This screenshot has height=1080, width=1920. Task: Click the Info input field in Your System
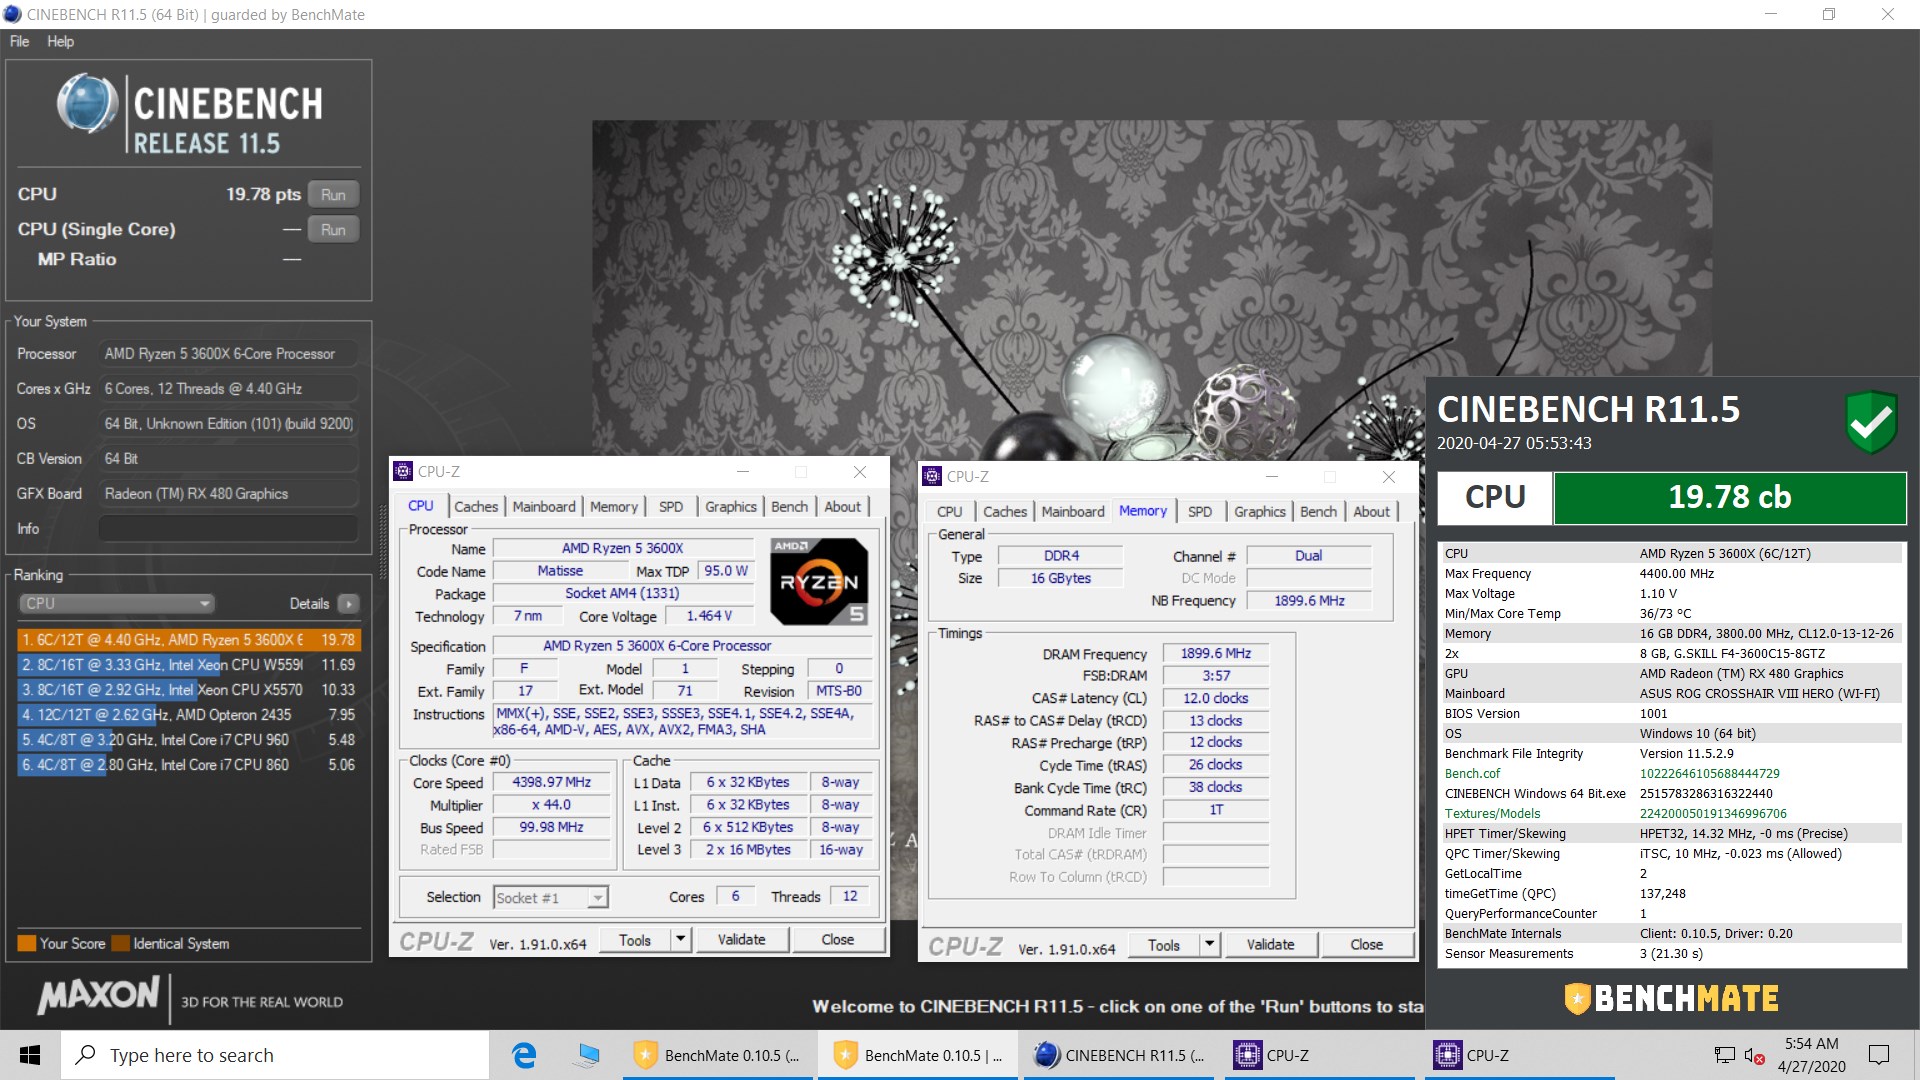pyautogui.click(x=228, y=529)
